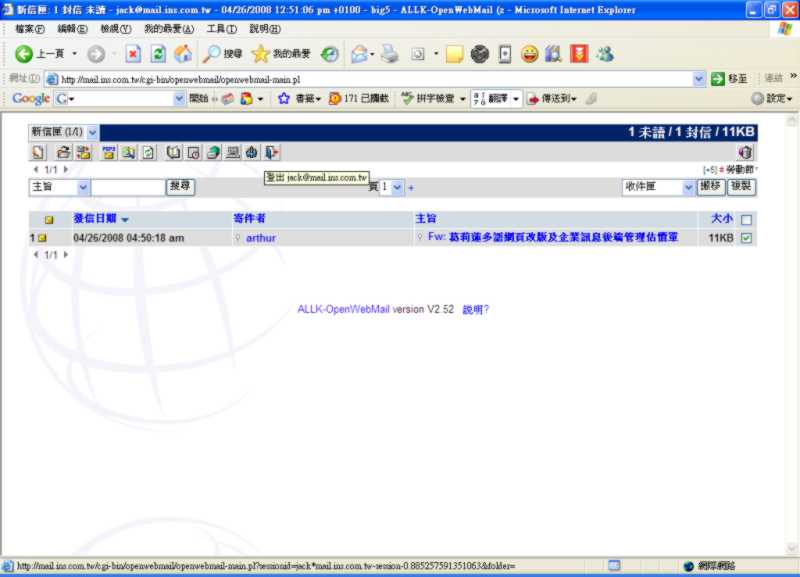Click the smiley face toolbar icon

(530, 54)
